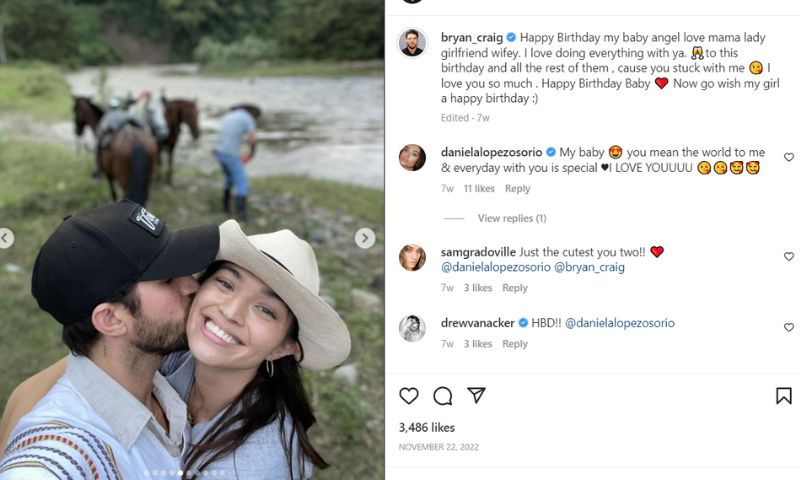This screenshot has height=480, width=800.
Task: Open danielalopezosorio's profile picture
Action: pos(412,157)
